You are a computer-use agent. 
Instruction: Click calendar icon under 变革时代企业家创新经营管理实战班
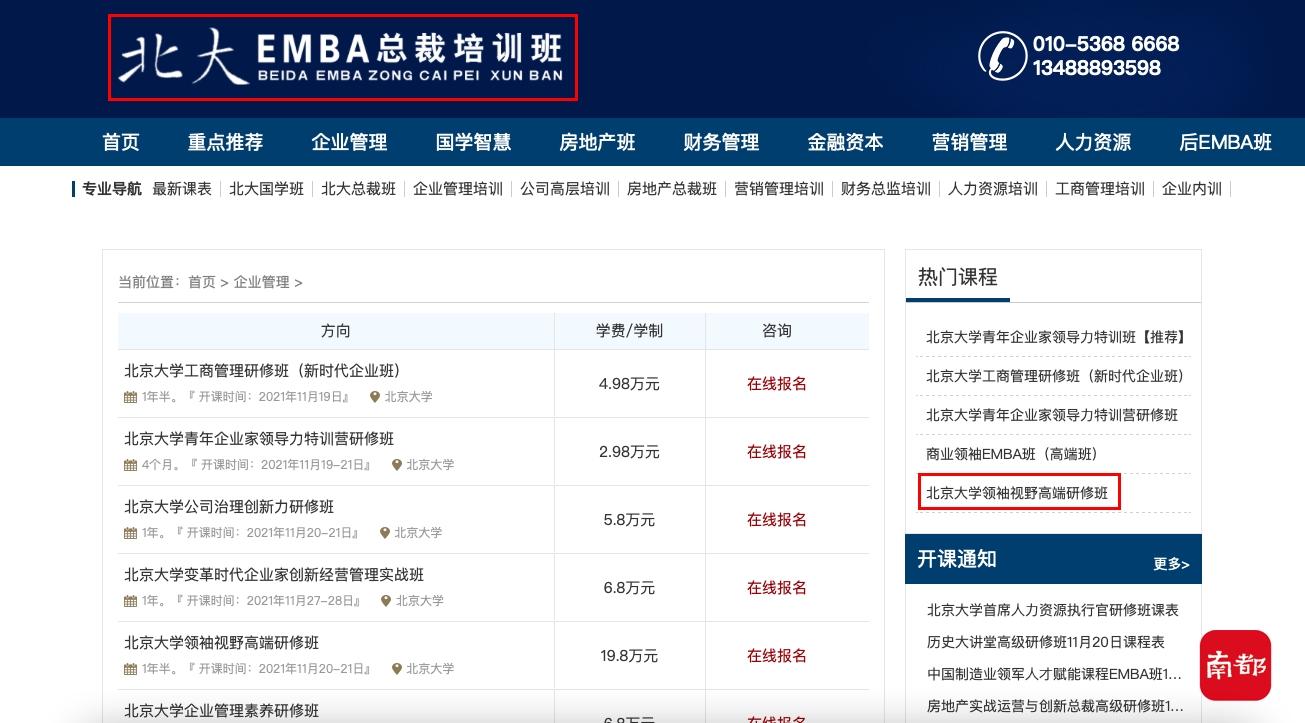click(130, 601)
